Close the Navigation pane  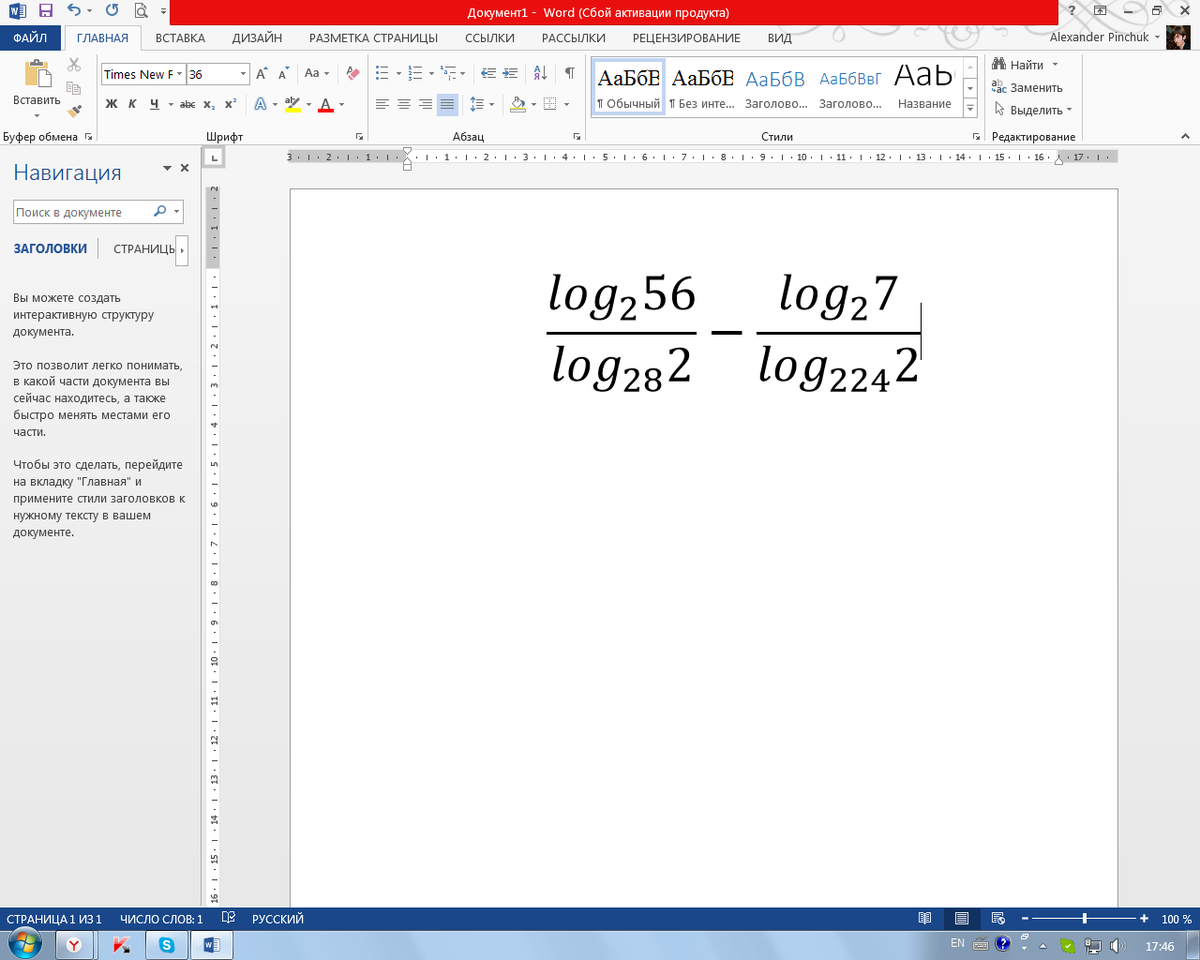click(x=184, y=168)
